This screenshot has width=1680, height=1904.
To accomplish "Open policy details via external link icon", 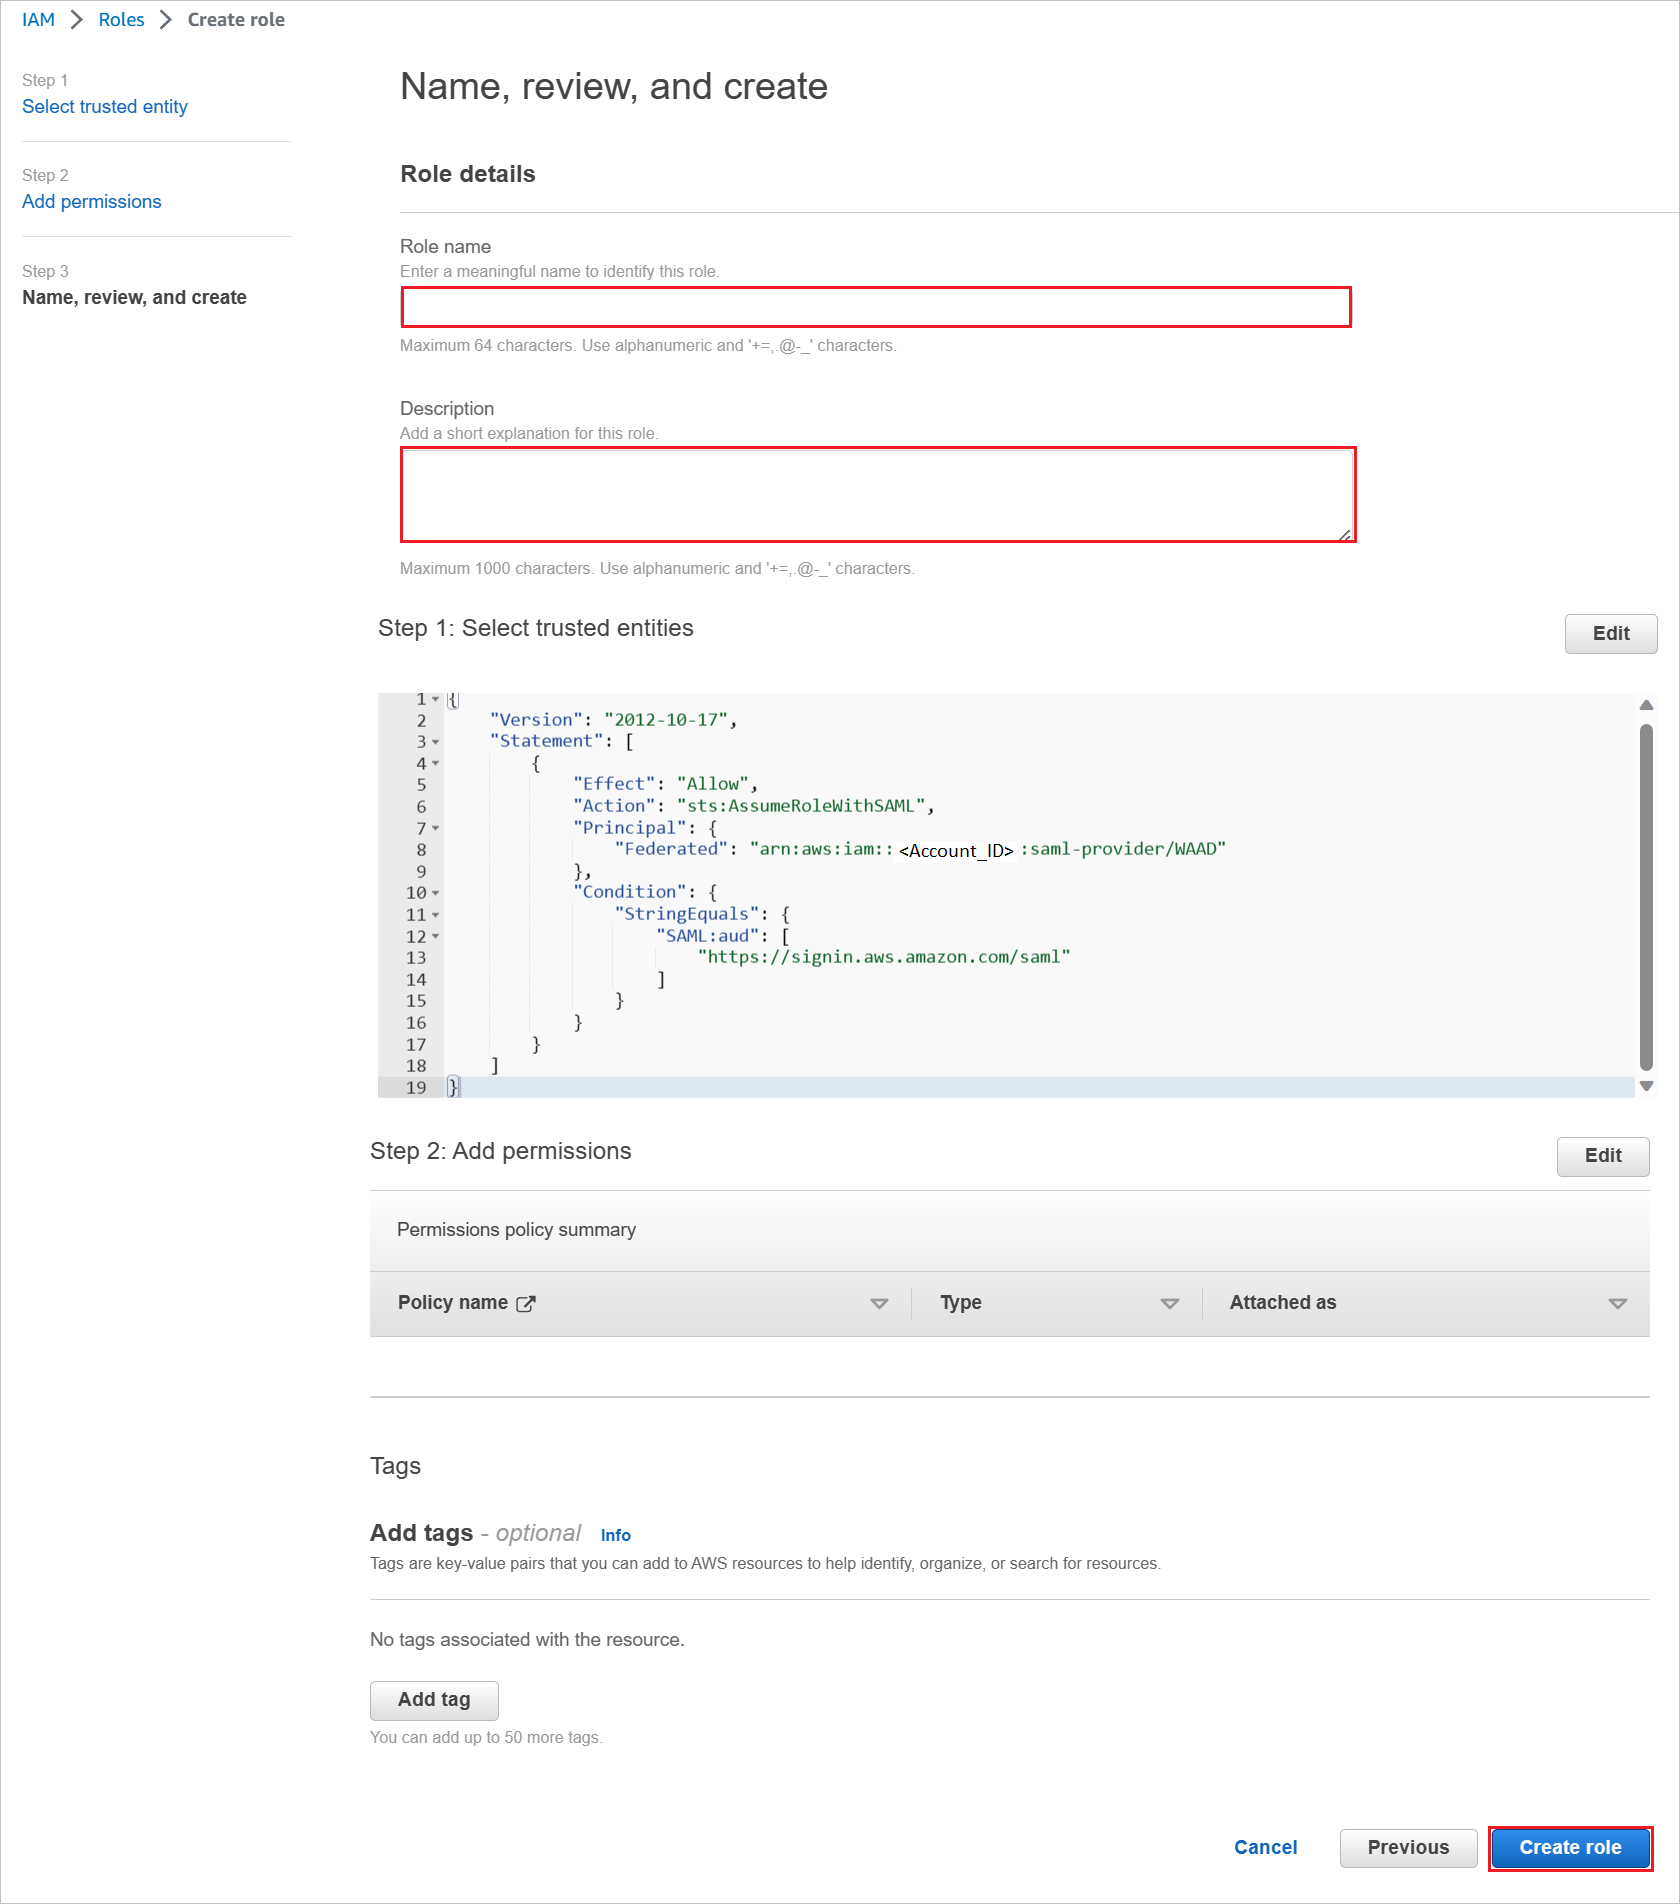I will coord(527,1302).
